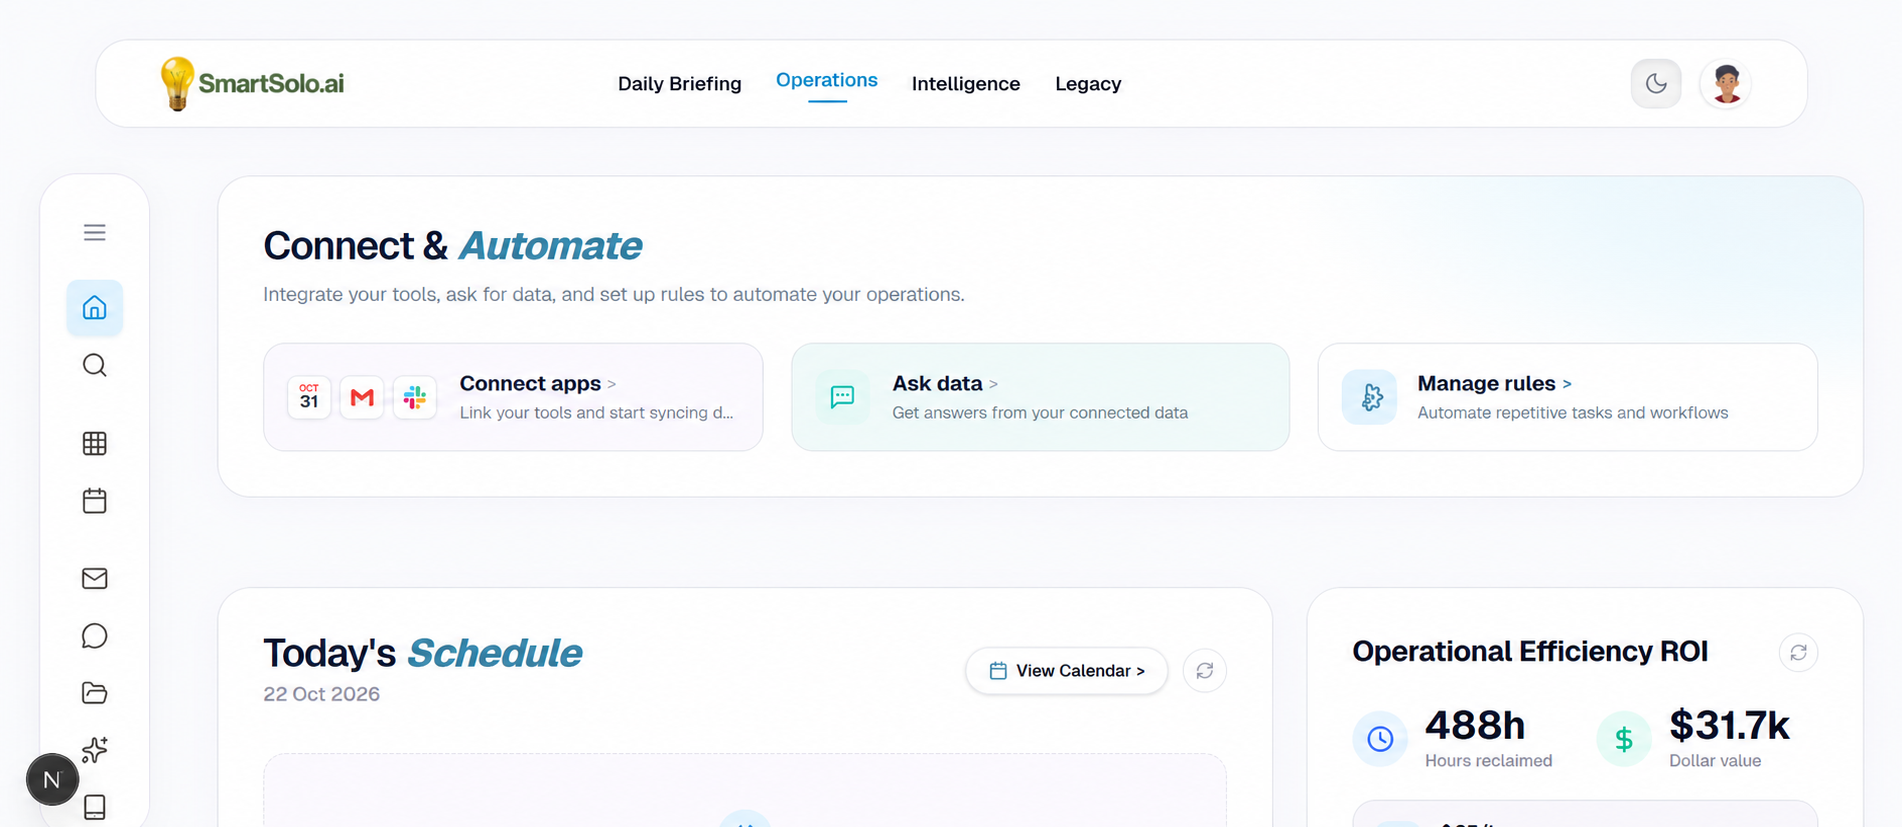Open the calendar icon in the sidebar

pyautogui.click(x=94, y=501)
